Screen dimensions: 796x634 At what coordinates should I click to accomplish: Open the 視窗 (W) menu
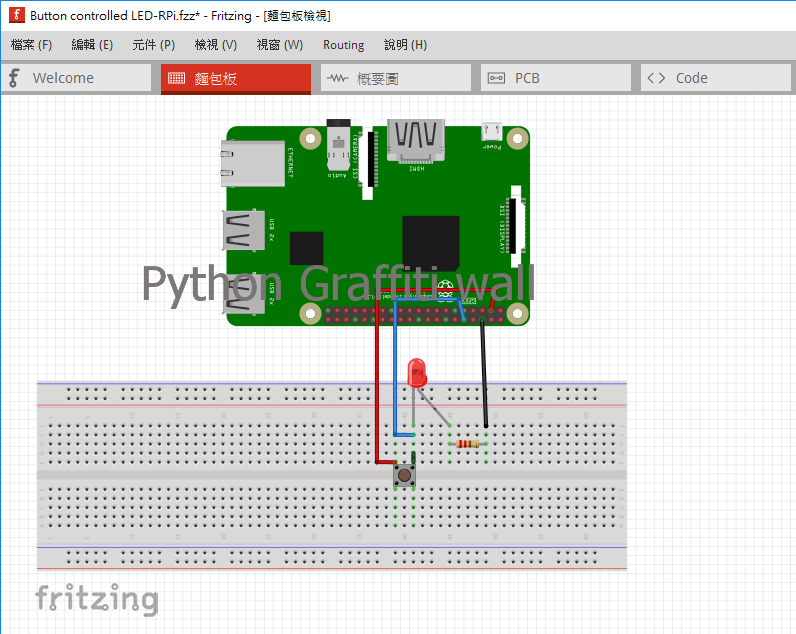click(280, 45)
